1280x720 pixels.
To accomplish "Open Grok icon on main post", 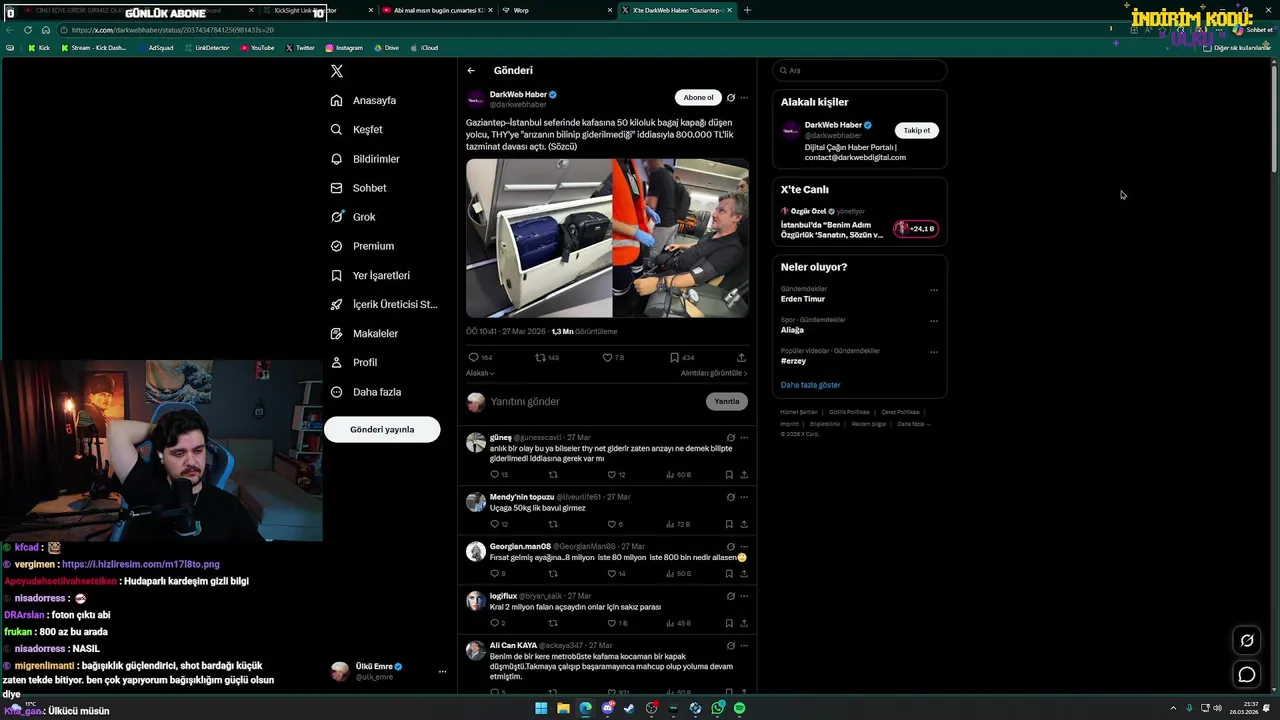I will 731,98.
